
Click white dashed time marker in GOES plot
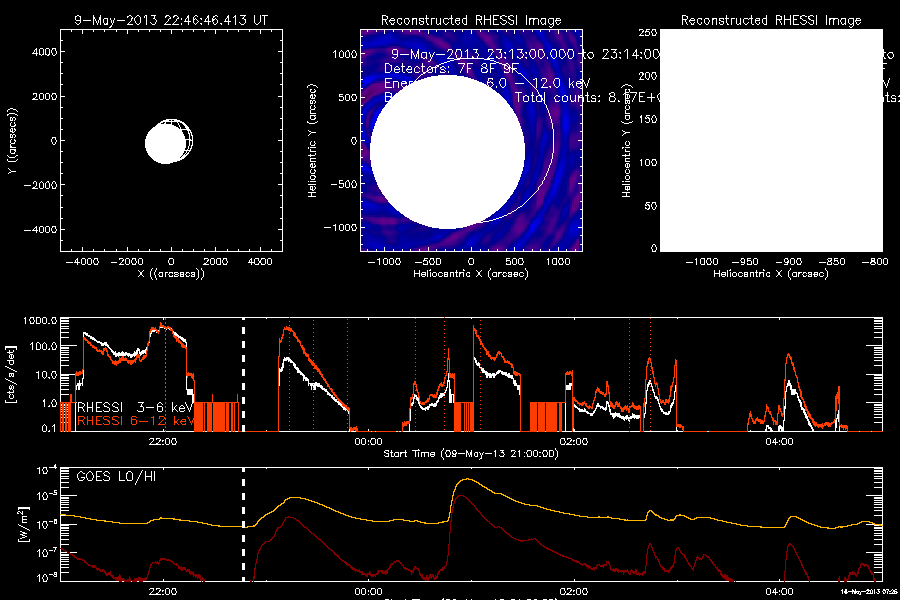point(243,524)
